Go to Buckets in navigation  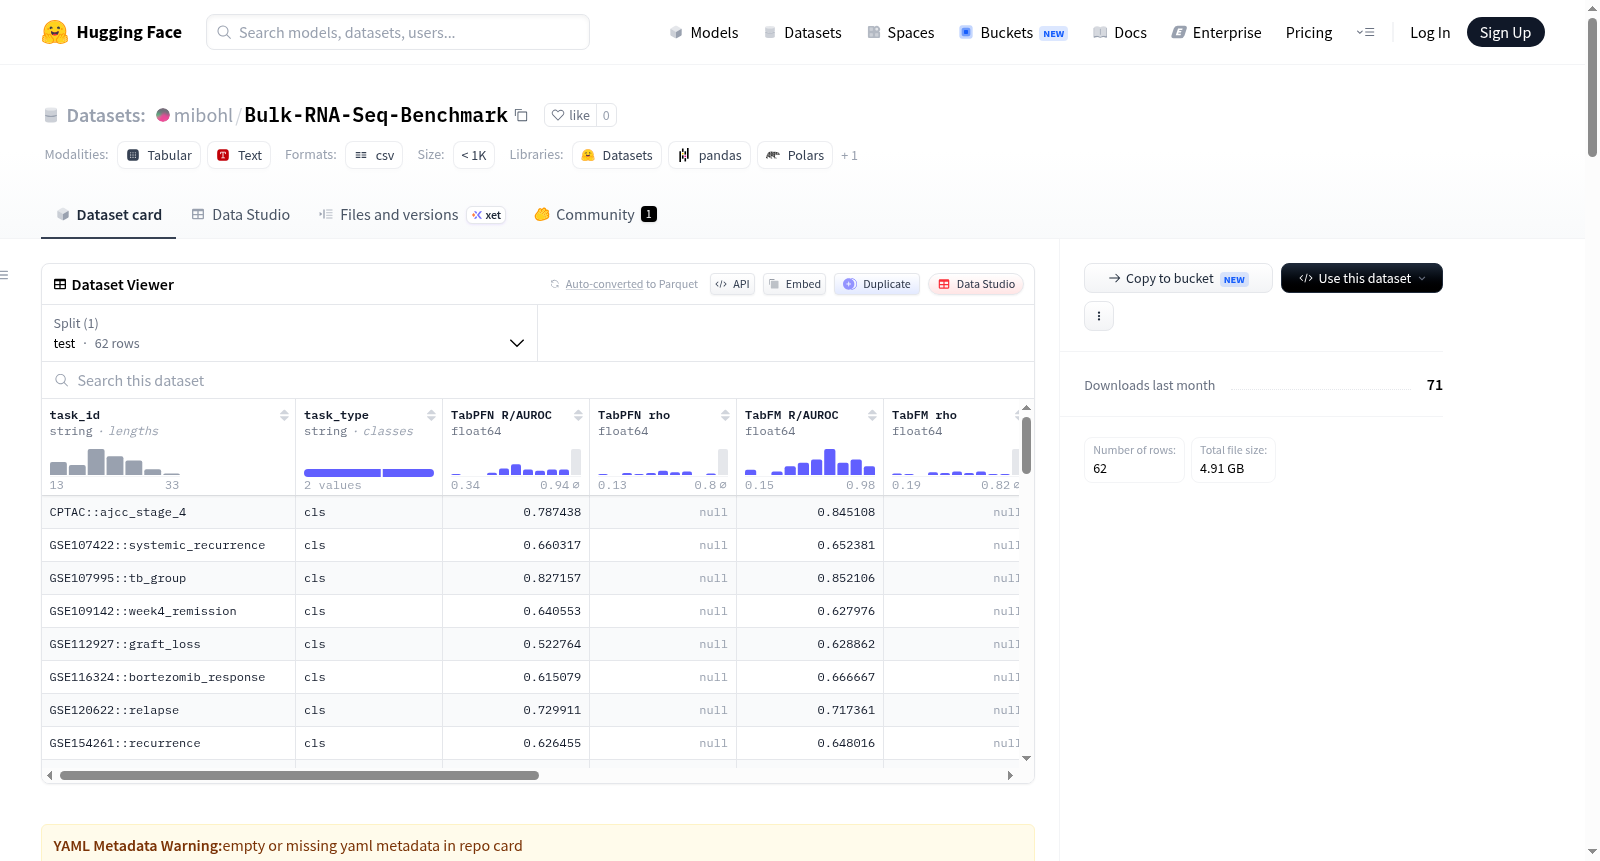1013,33
